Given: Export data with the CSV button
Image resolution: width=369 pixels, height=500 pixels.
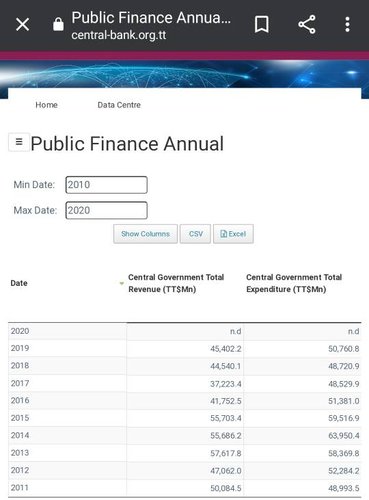Looking at the screenshot, I should click(x=195, y=234).
